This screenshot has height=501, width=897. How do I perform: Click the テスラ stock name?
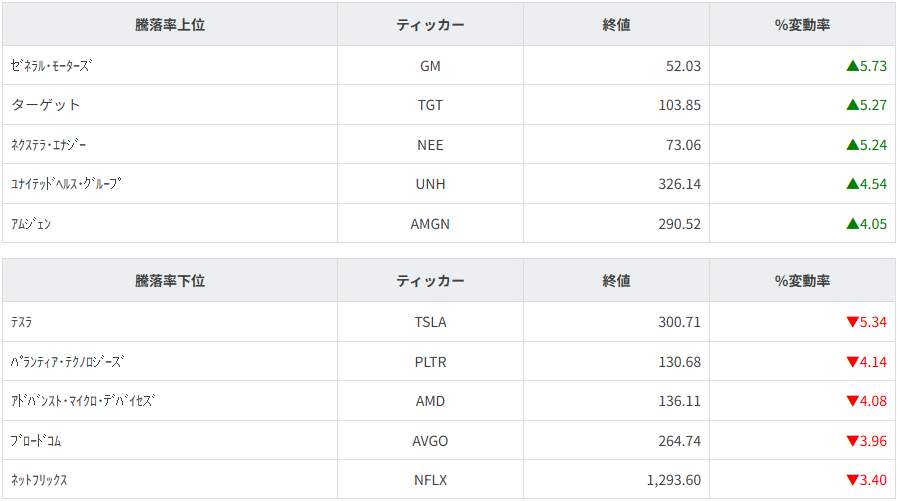22,322
